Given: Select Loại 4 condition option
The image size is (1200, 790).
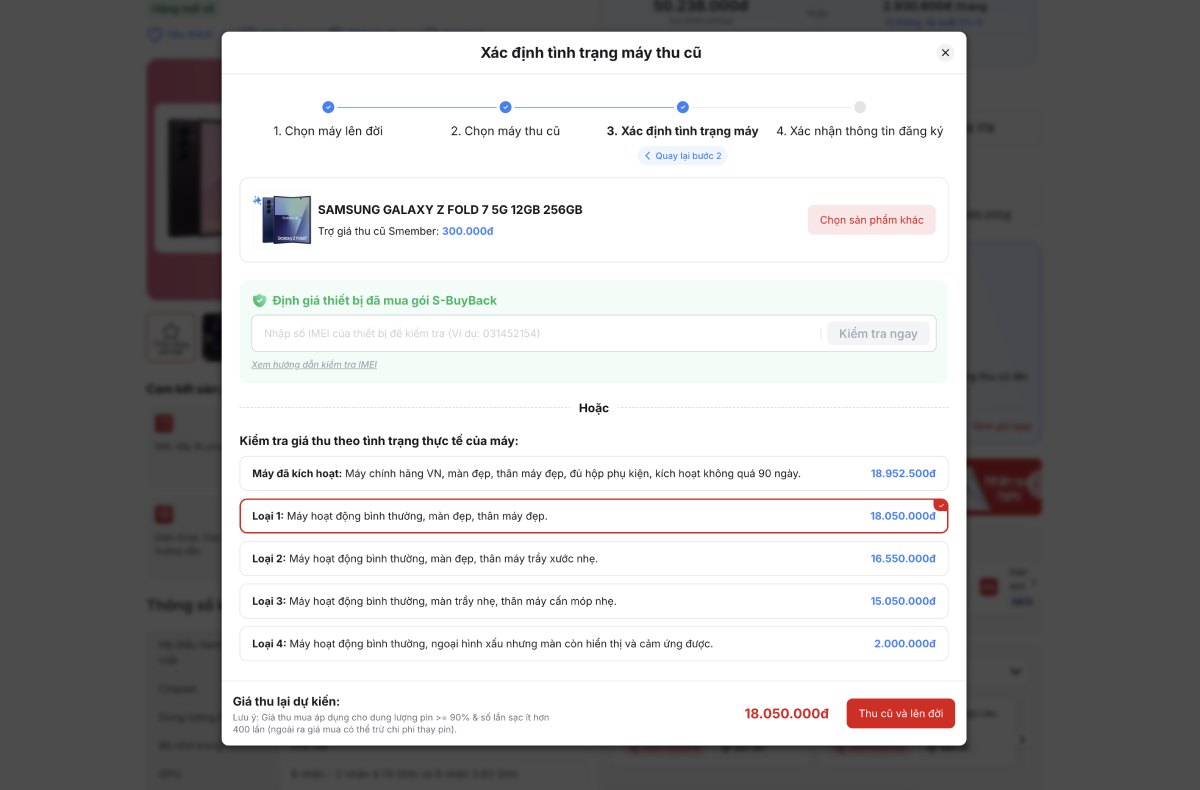Looking at the screenshot, I should point(594,643).
